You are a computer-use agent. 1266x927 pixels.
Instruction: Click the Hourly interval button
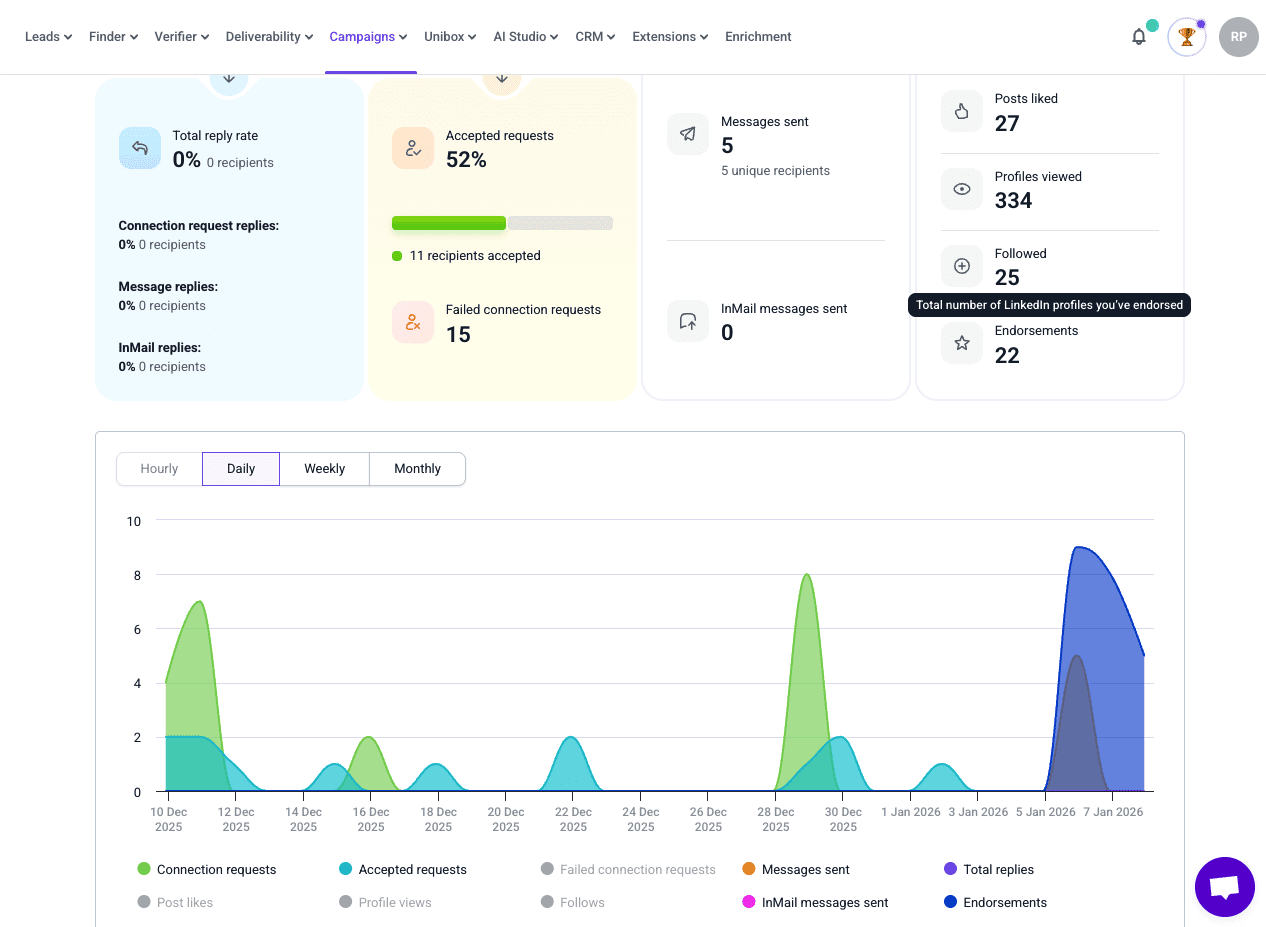159,469
